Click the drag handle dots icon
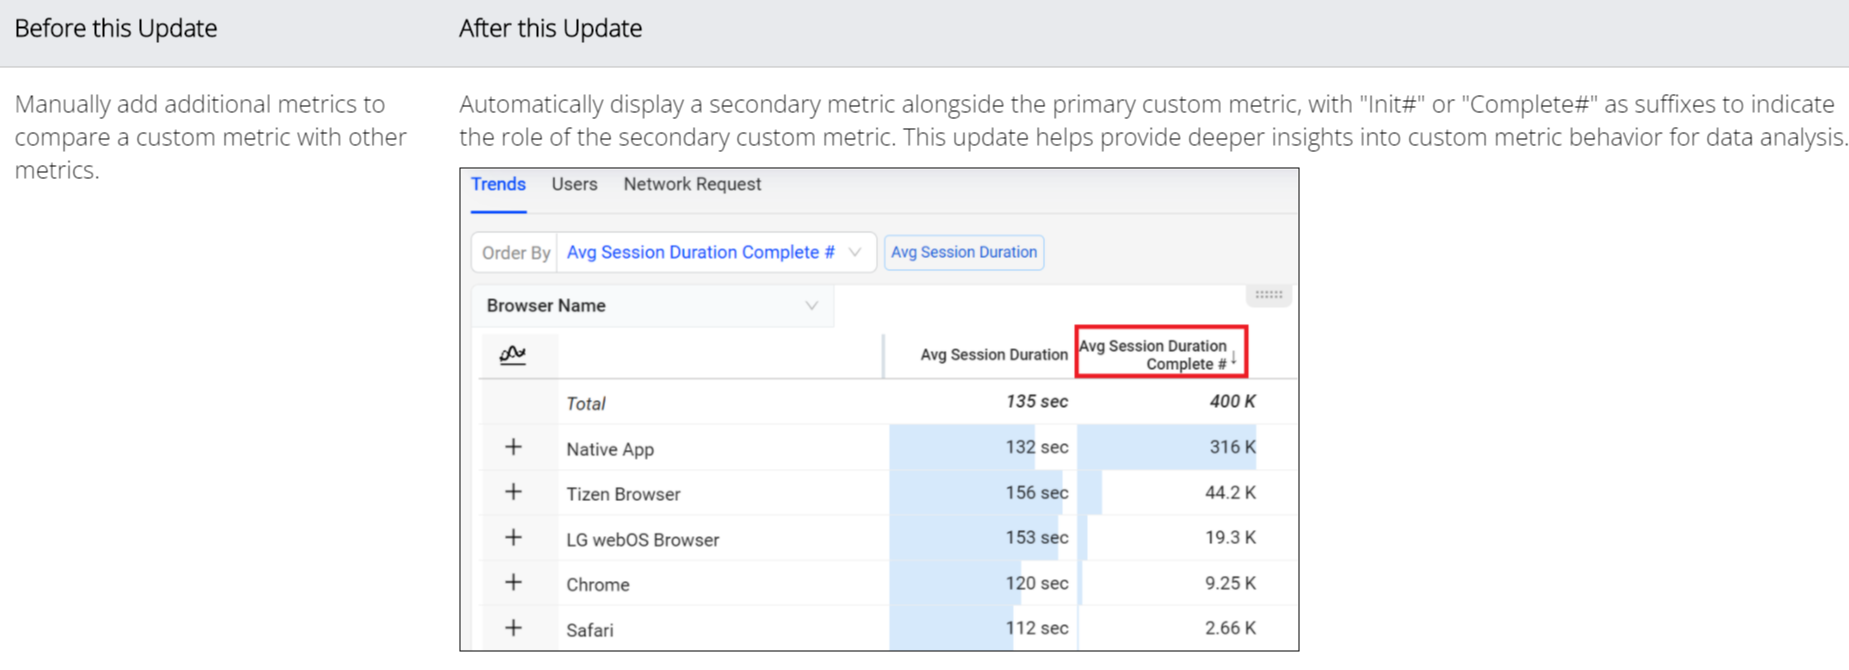Image resolution: width=1849 pixels, height=670 pixels. tap(1268, 295)
